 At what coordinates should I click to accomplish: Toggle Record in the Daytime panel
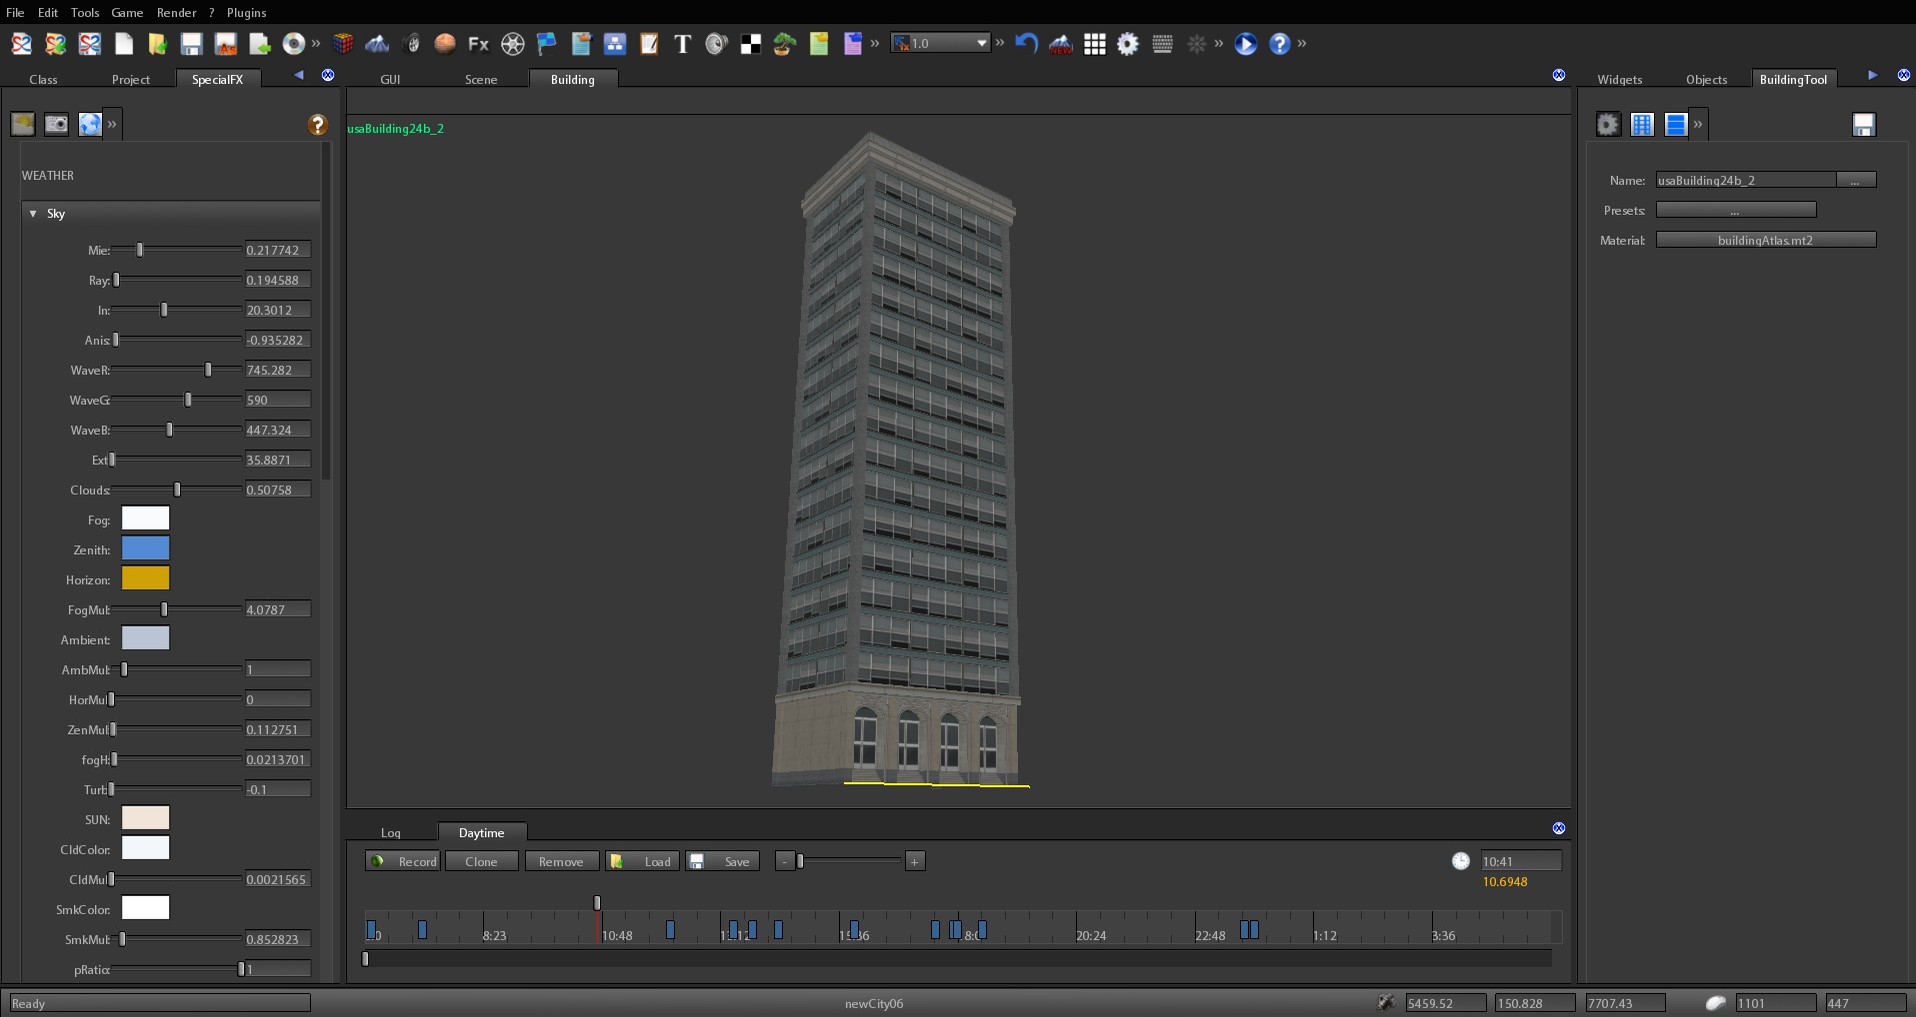click(x=403, y=861)
